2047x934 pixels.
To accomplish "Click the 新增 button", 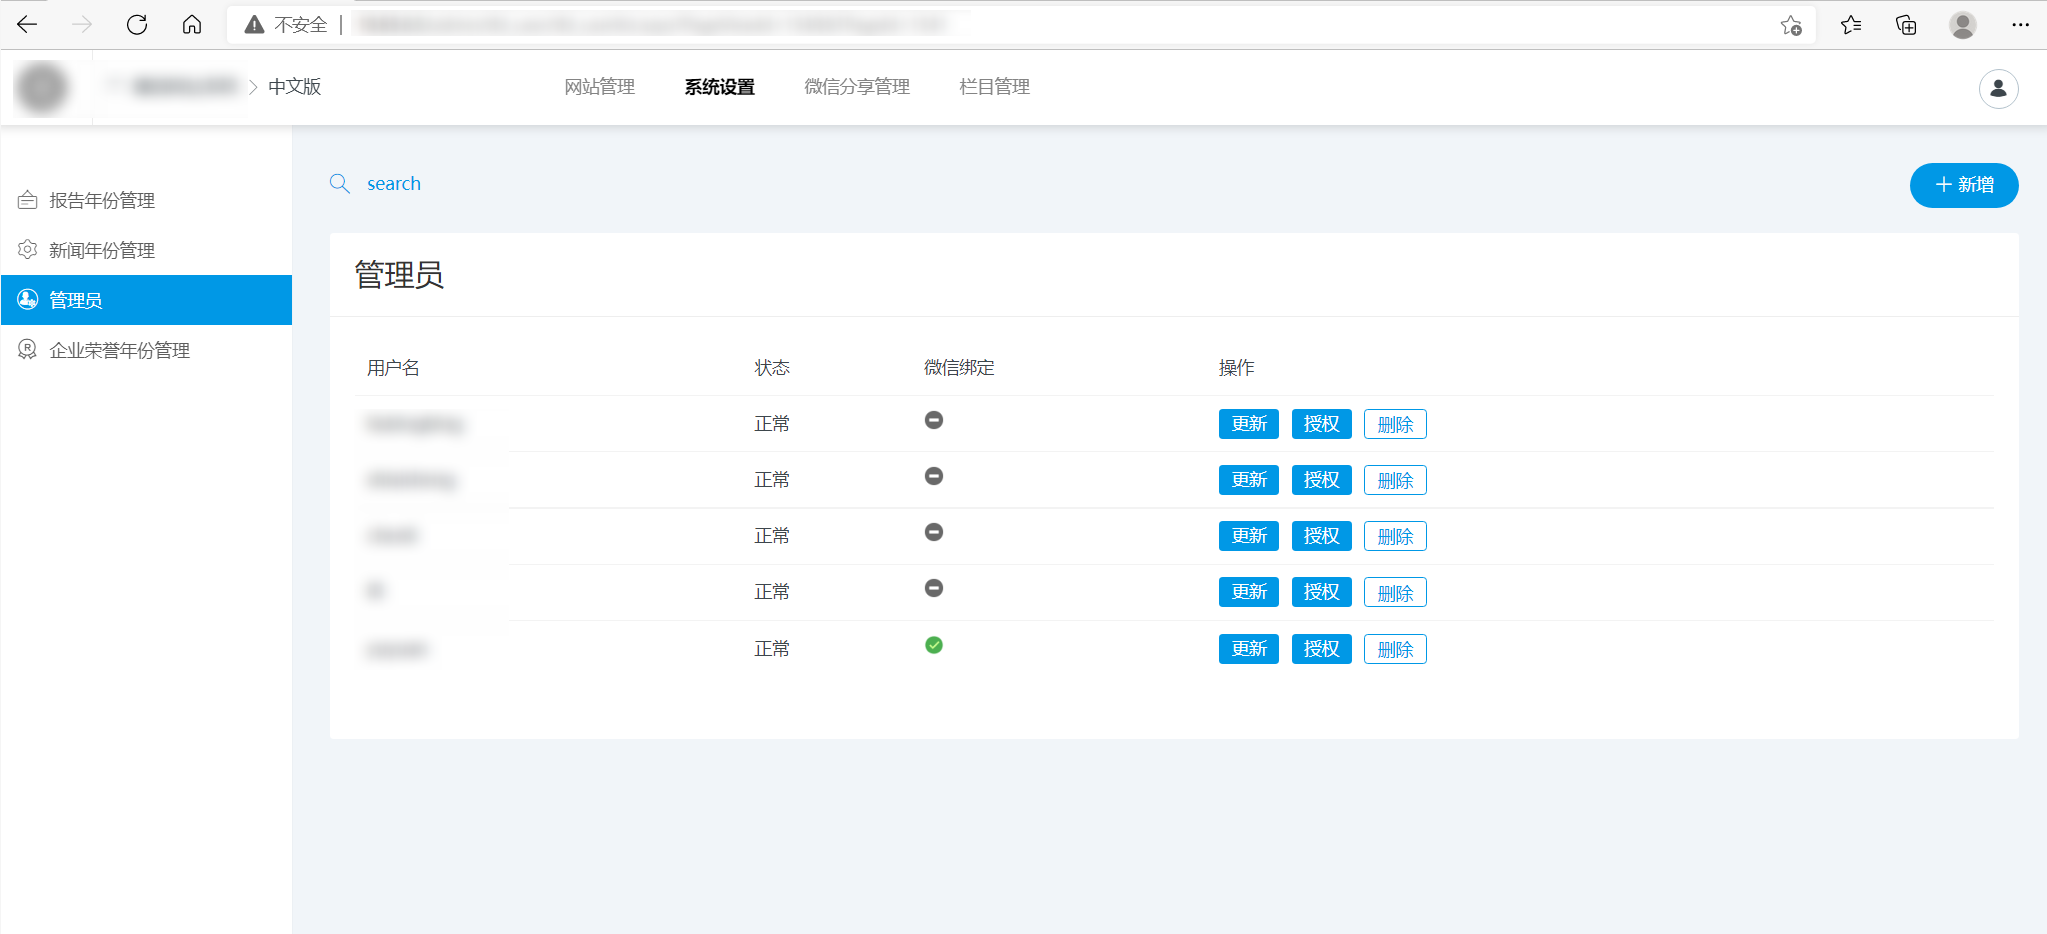I will coord(1964,185).
